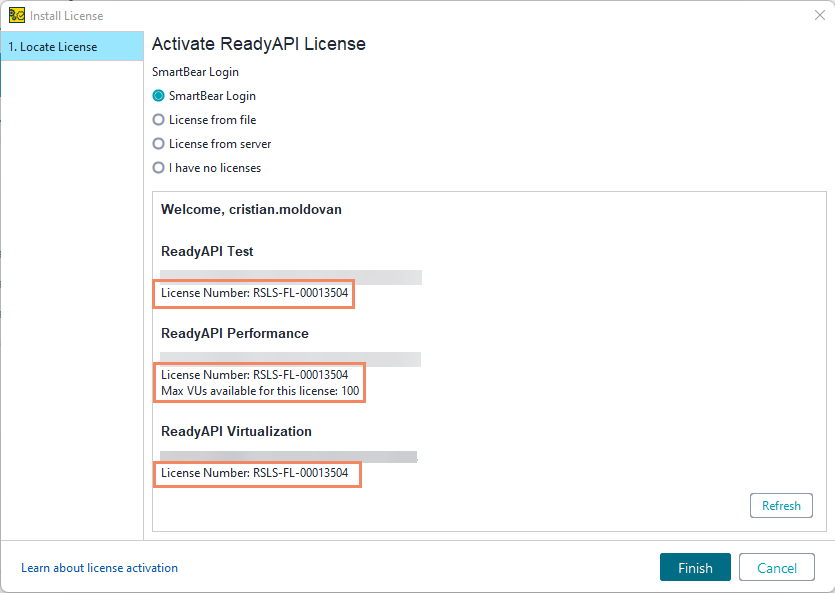The image size is (835, 593).
Task: Click the License Number under ReadyAPI Test
Action: [255, 293]
